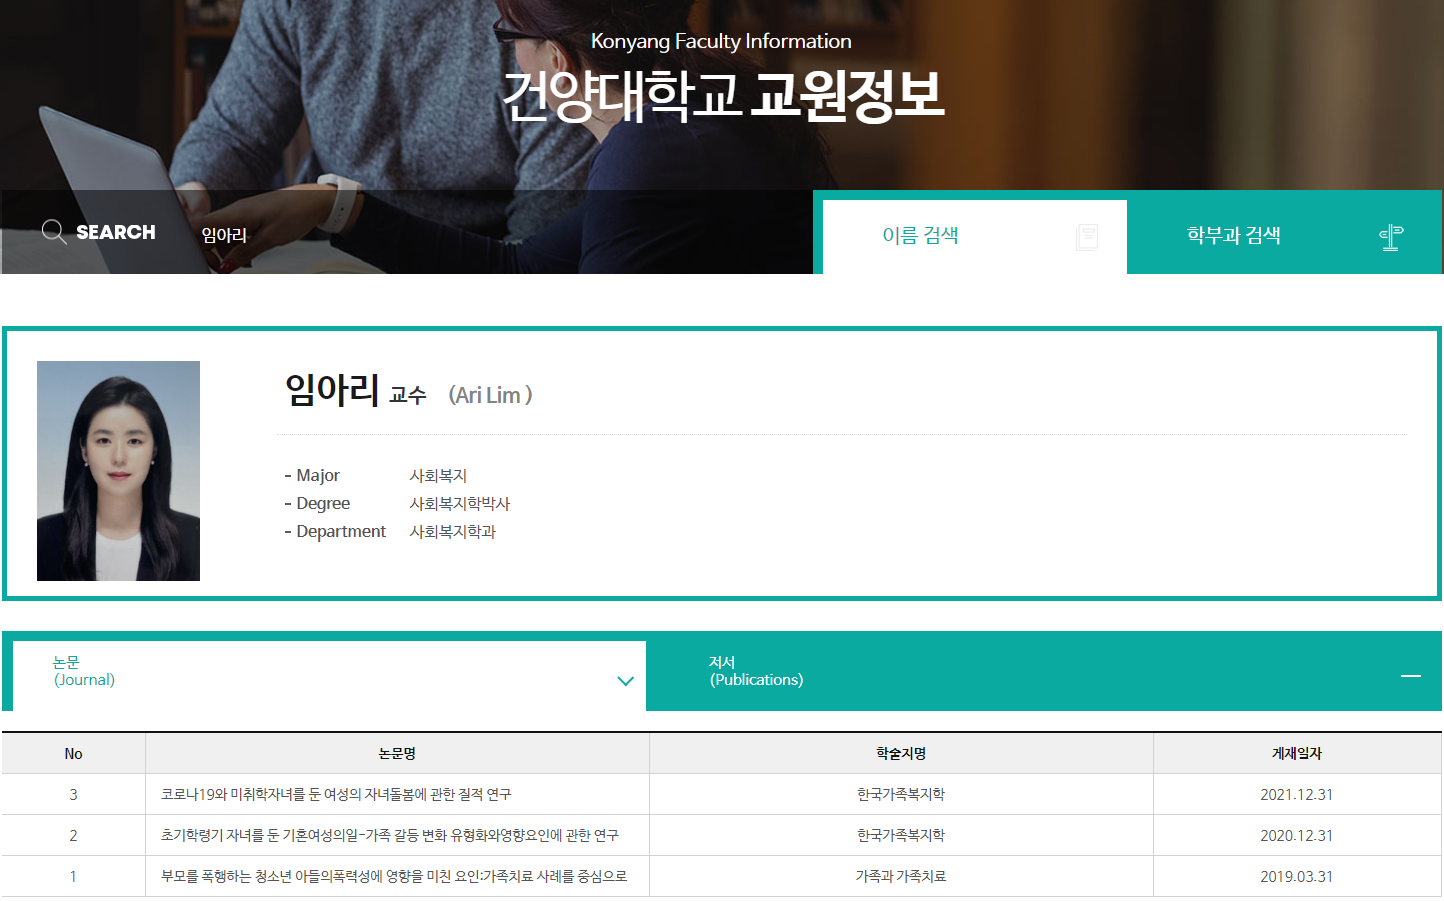1444x901 pixels.
Task: Click the date 2021.12.31
Action: (1297, 795)
